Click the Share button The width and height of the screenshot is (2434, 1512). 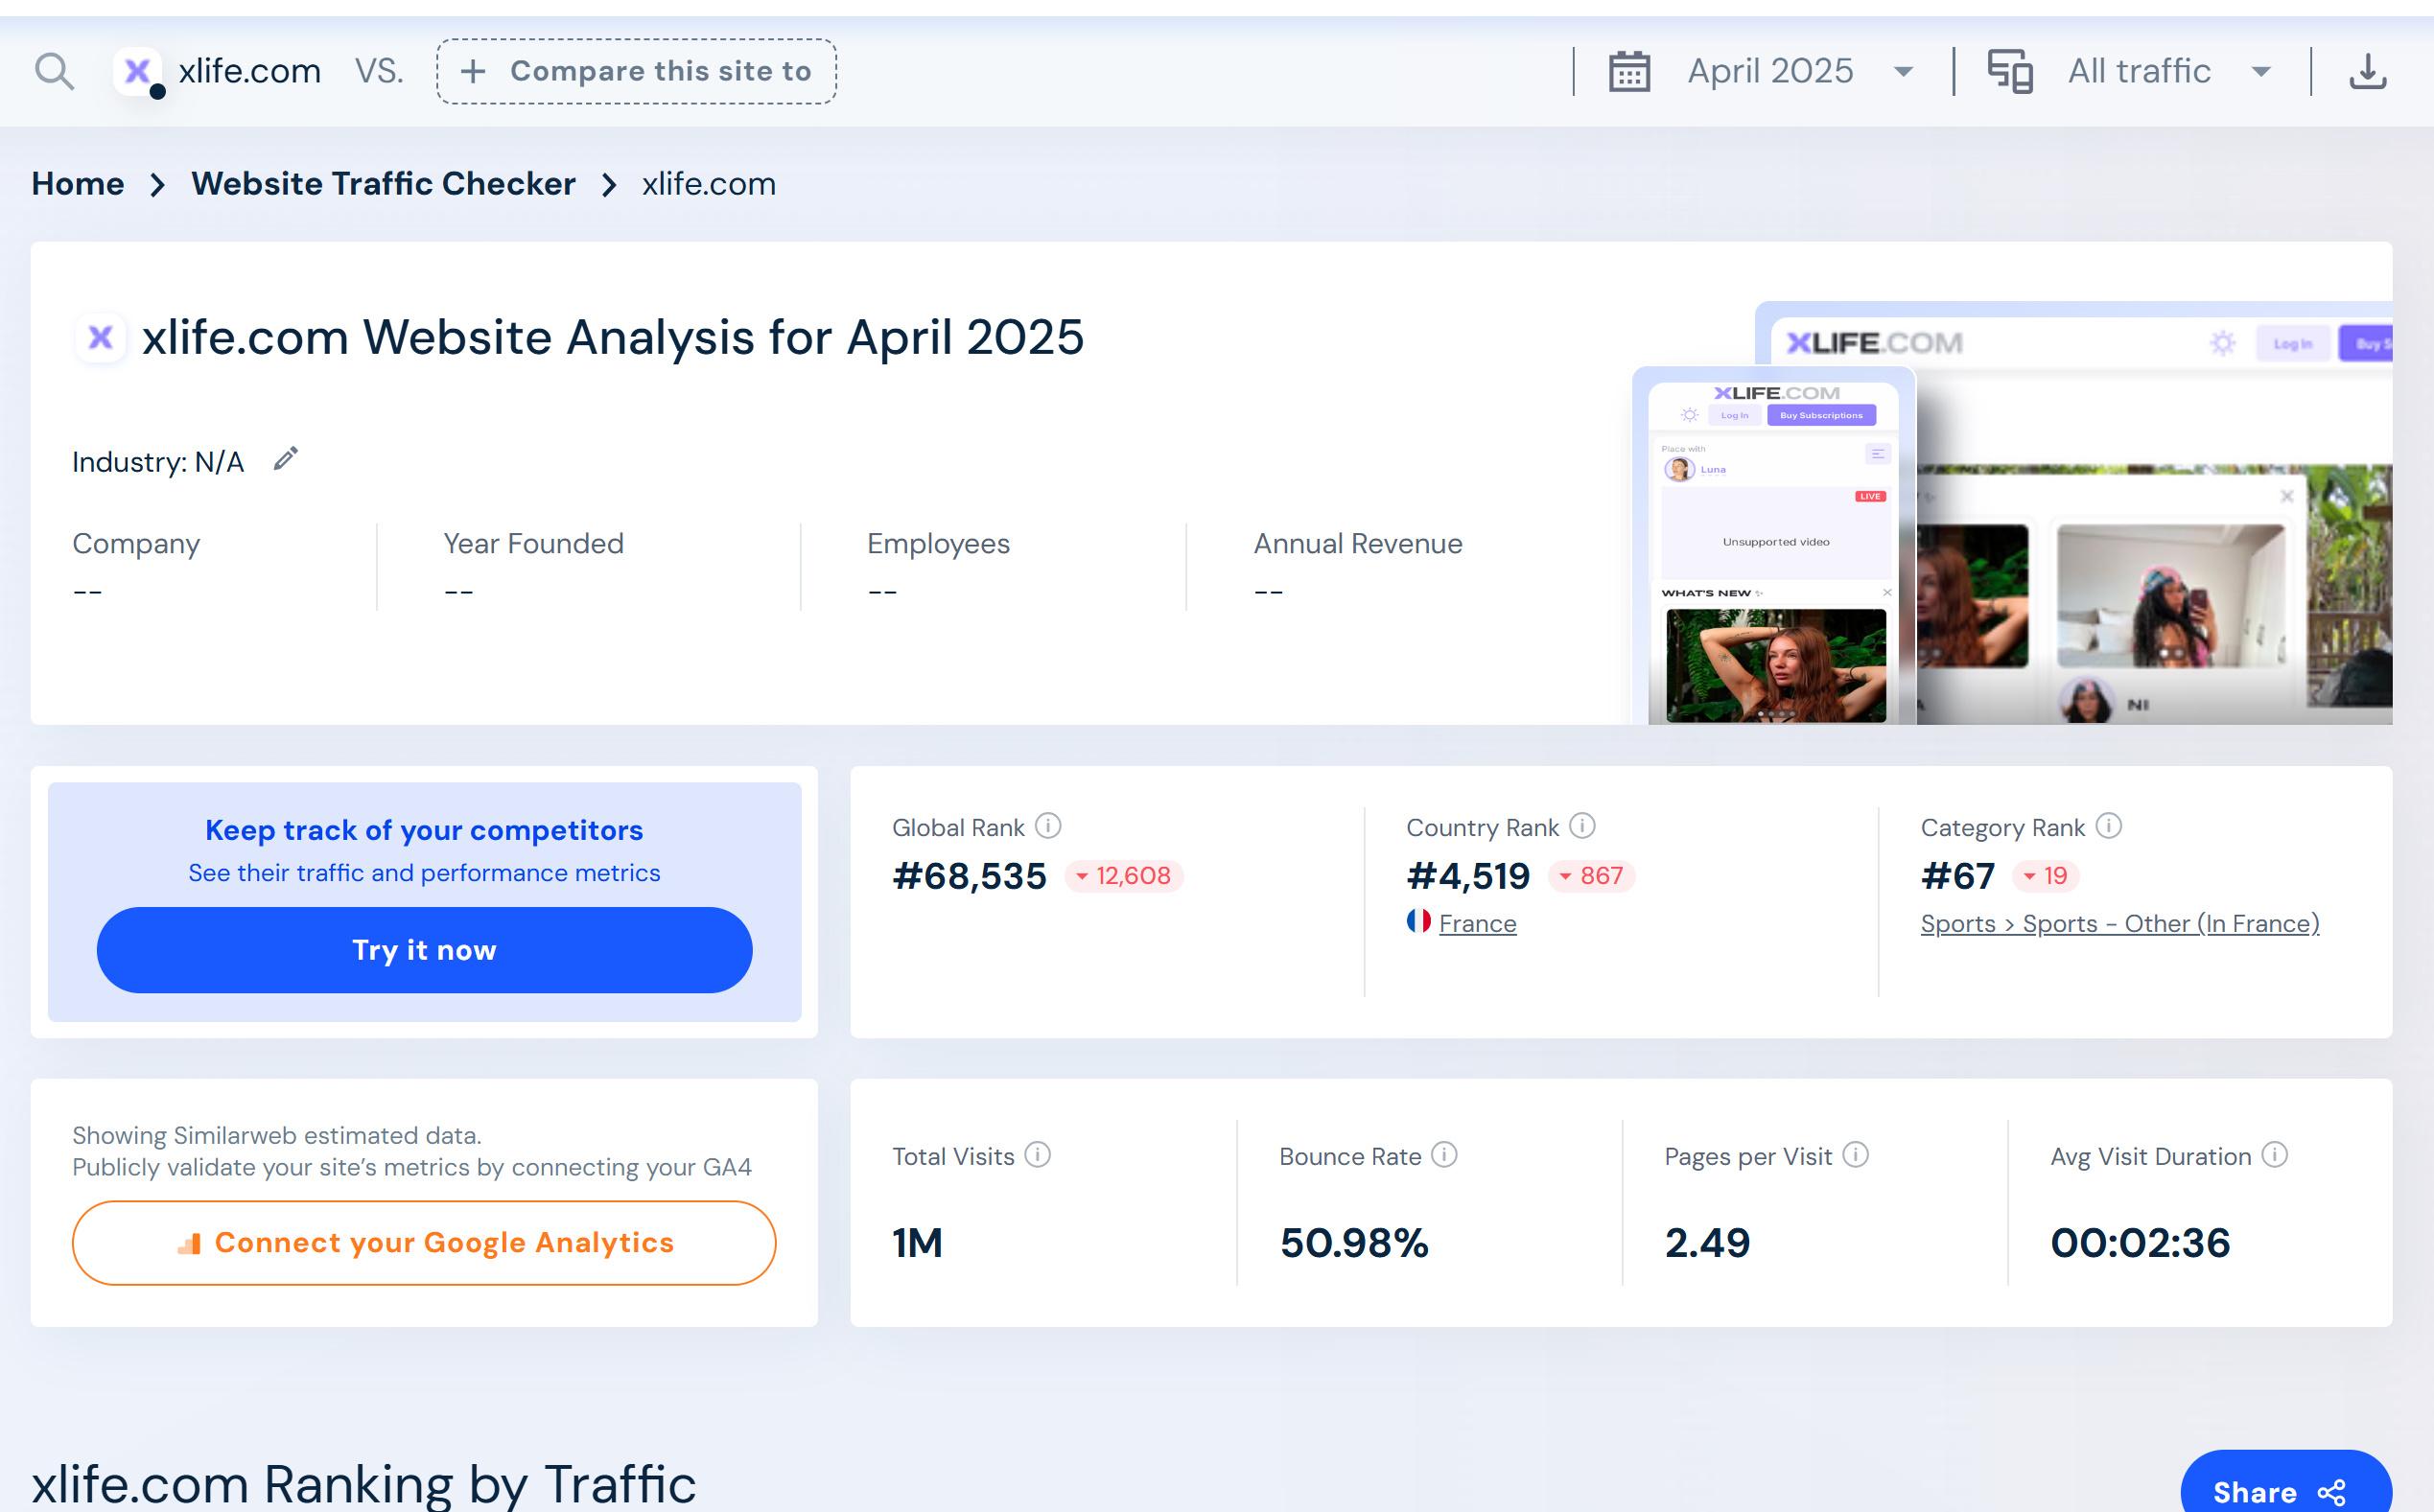2285,1490
